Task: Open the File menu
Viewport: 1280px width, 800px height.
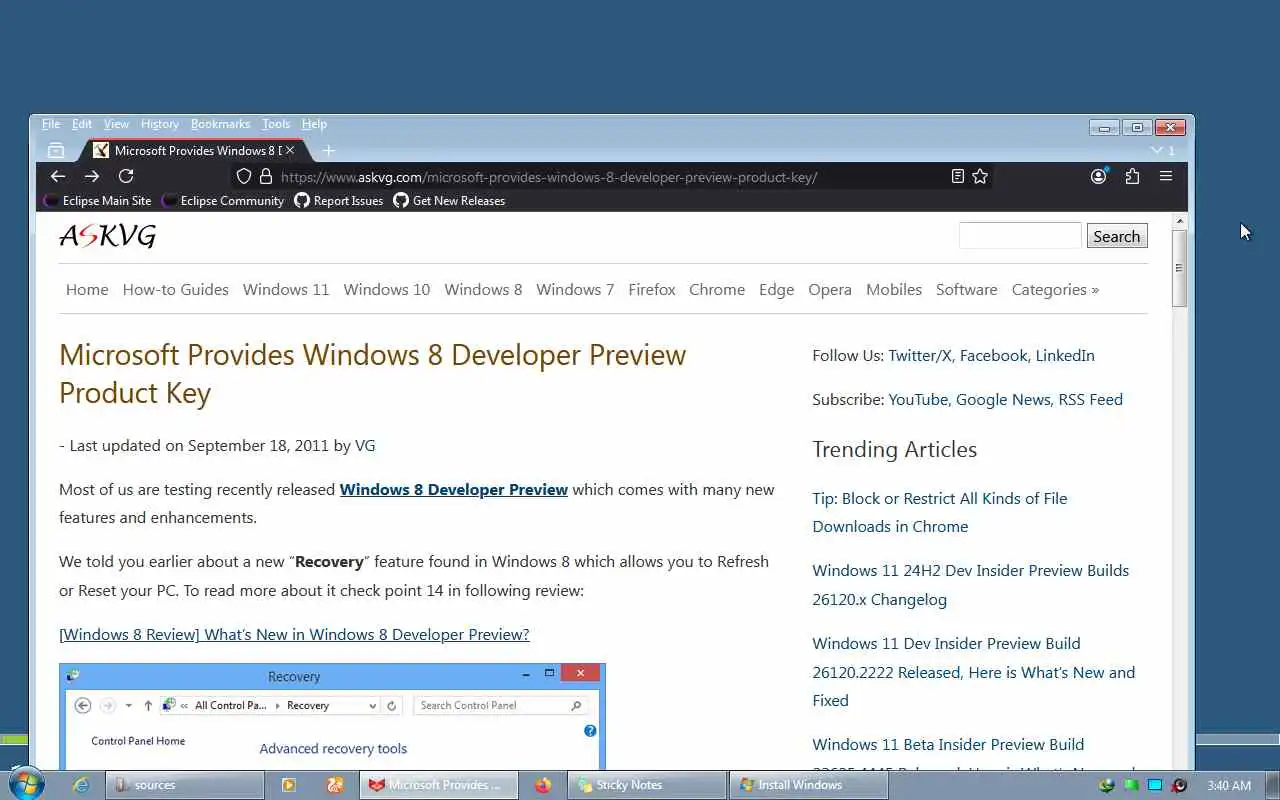Action: 51,124
